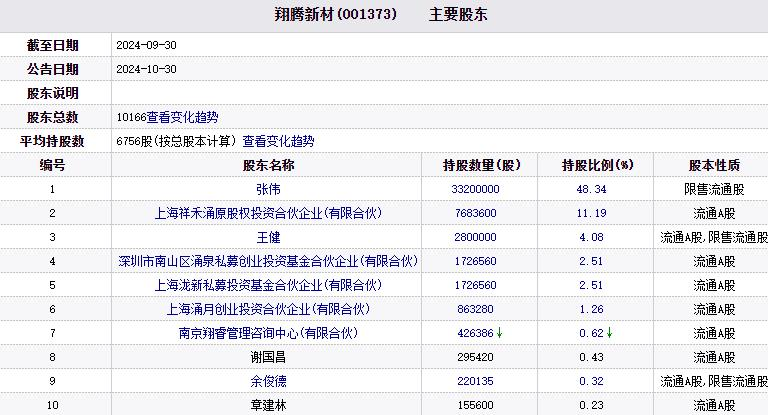Click the title 翔腾新材(001373) 主要股东
This screenshot has width=768, height=415.
383,15
